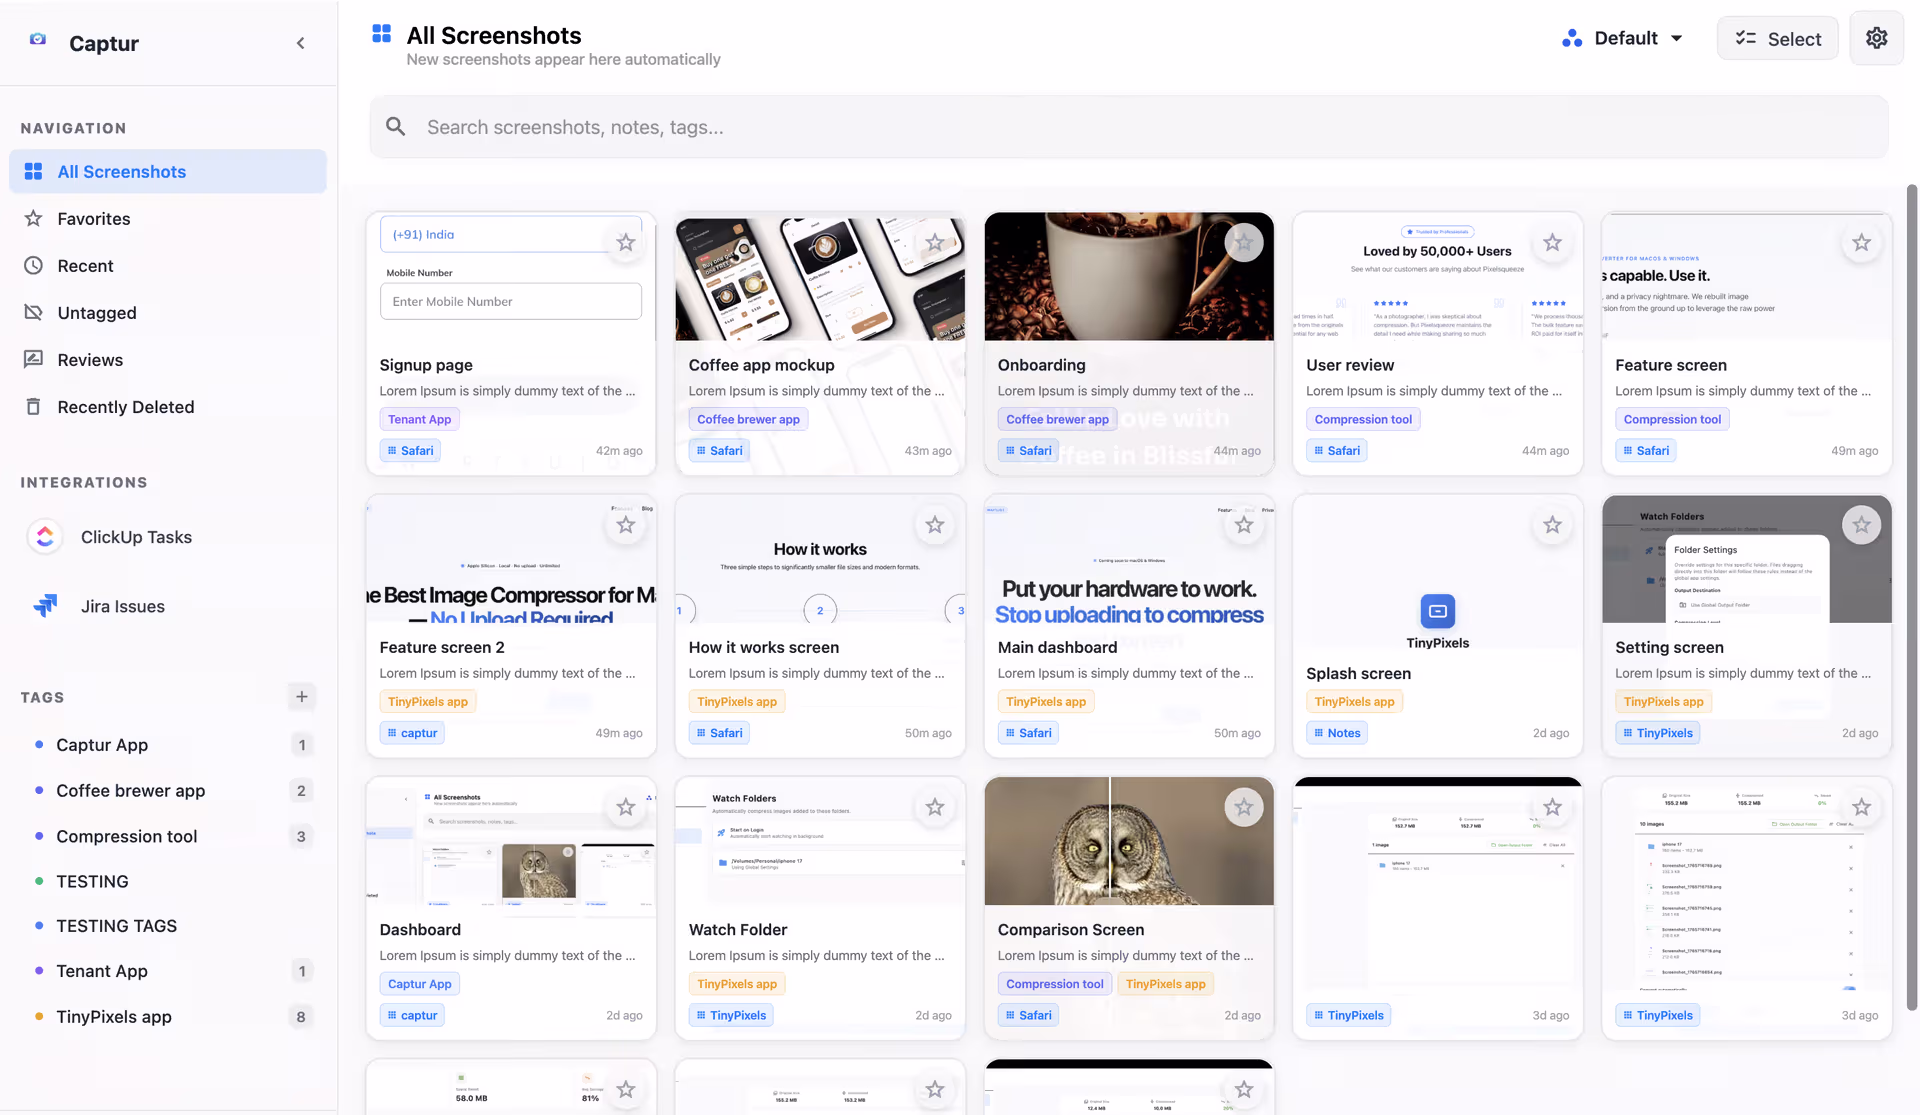Star the Feature screen 2 card
The width and height of the screenshot is (1920, 1115).
point(626,524)
